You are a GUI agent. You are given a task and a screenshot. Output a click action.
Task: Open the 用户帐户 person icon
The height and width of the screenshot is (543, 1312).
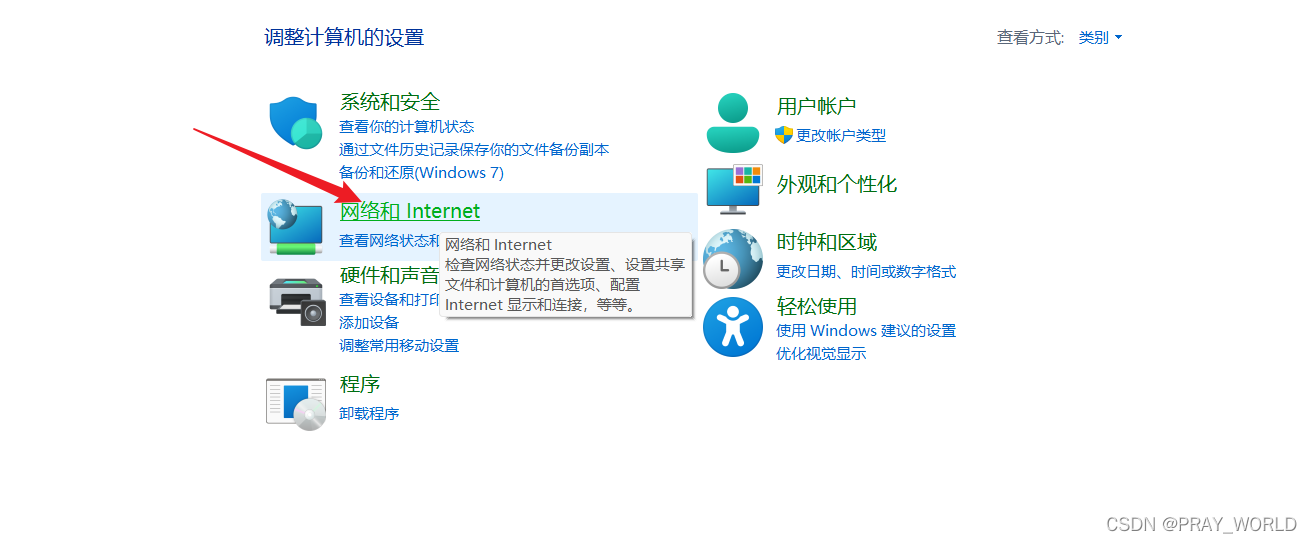[733, 122]
